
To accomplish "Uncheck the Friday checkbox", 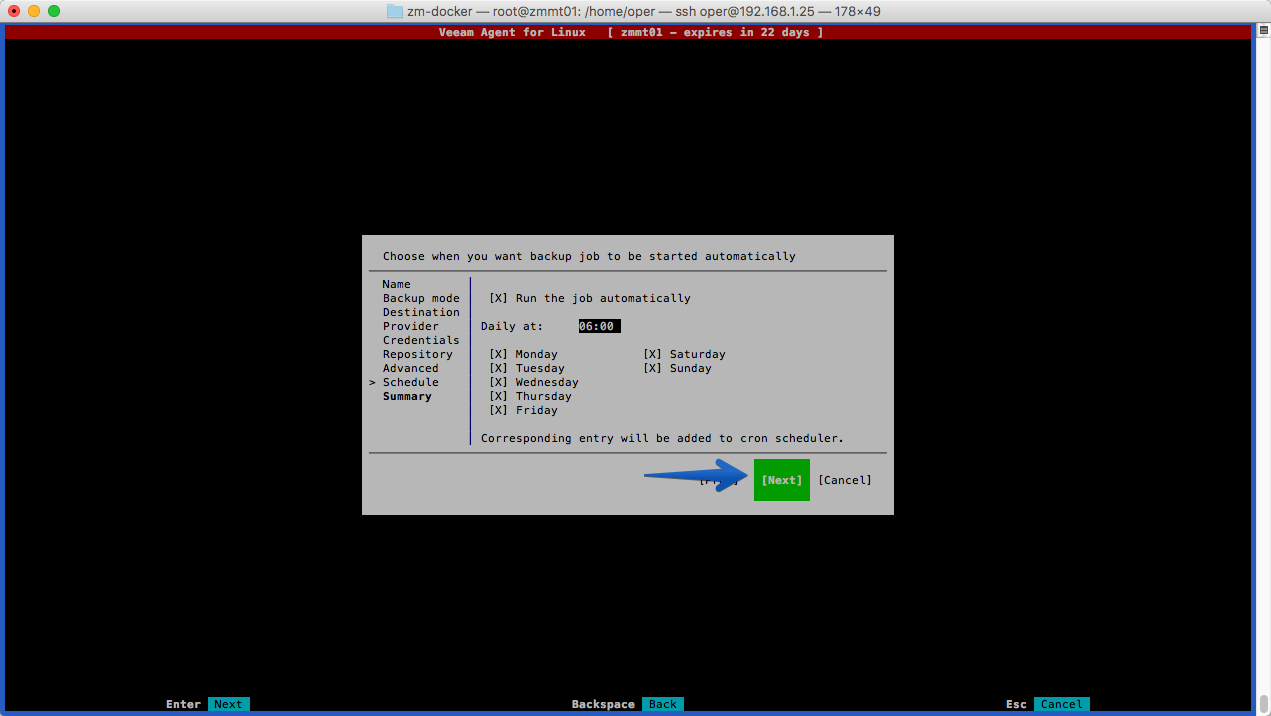I will pyautogui.click(x=498, y=410).
